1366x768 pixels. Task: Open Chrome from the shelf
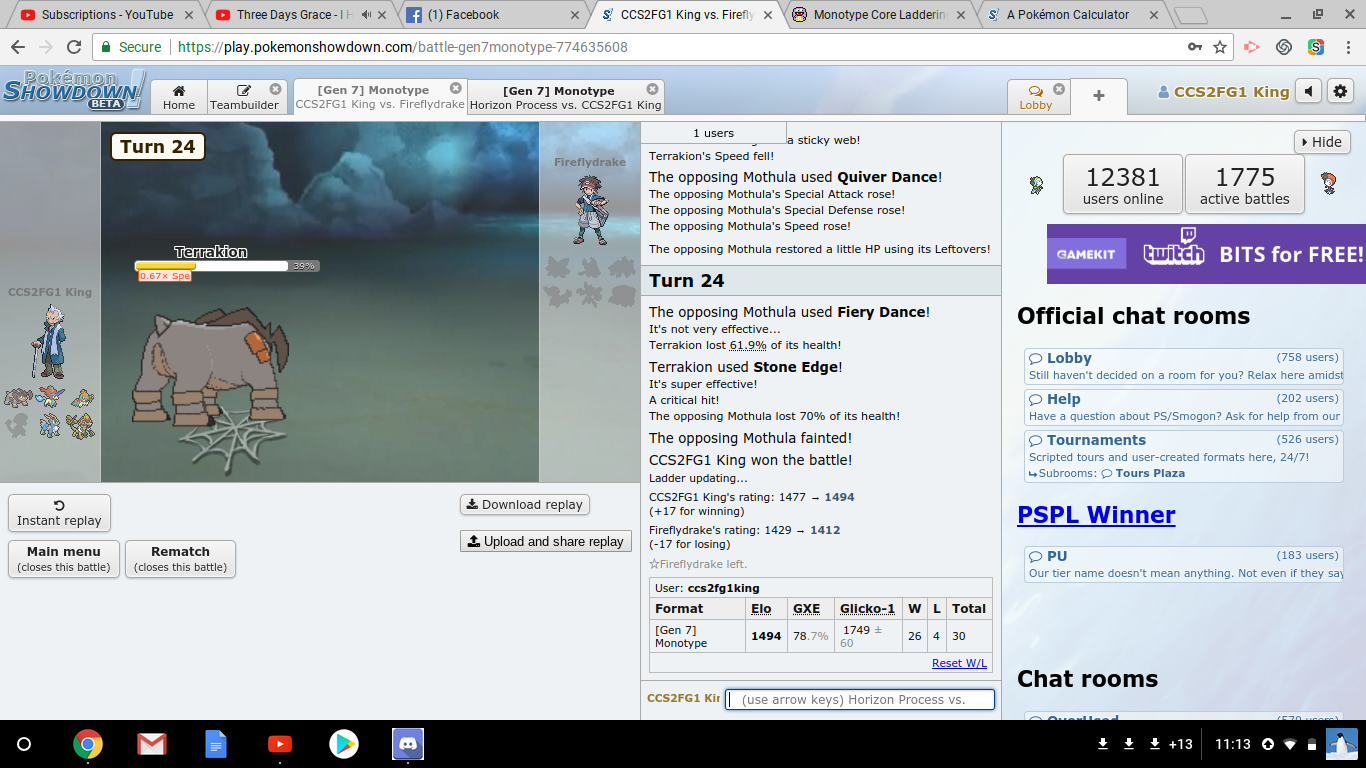pos(88,744)
